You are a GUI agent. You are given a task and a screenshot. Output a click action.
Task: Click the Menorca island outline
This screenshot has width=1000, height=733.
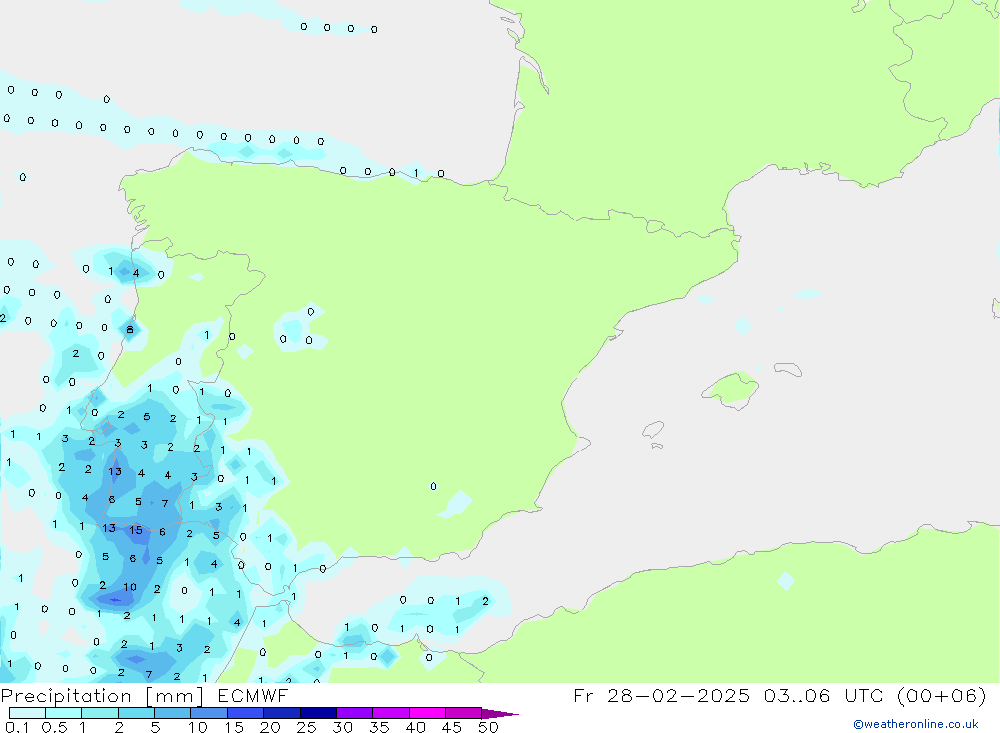point(788,369)
